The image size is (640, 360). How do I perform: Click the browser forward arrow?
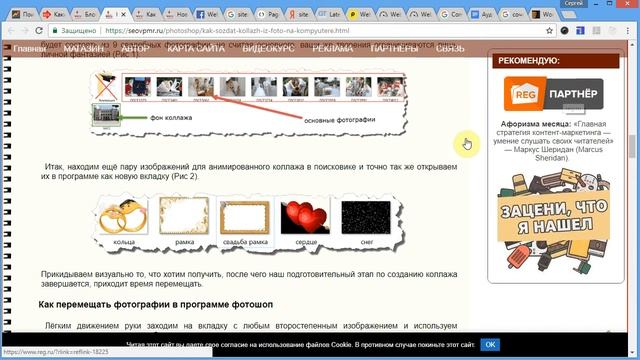tap(25, 31)
